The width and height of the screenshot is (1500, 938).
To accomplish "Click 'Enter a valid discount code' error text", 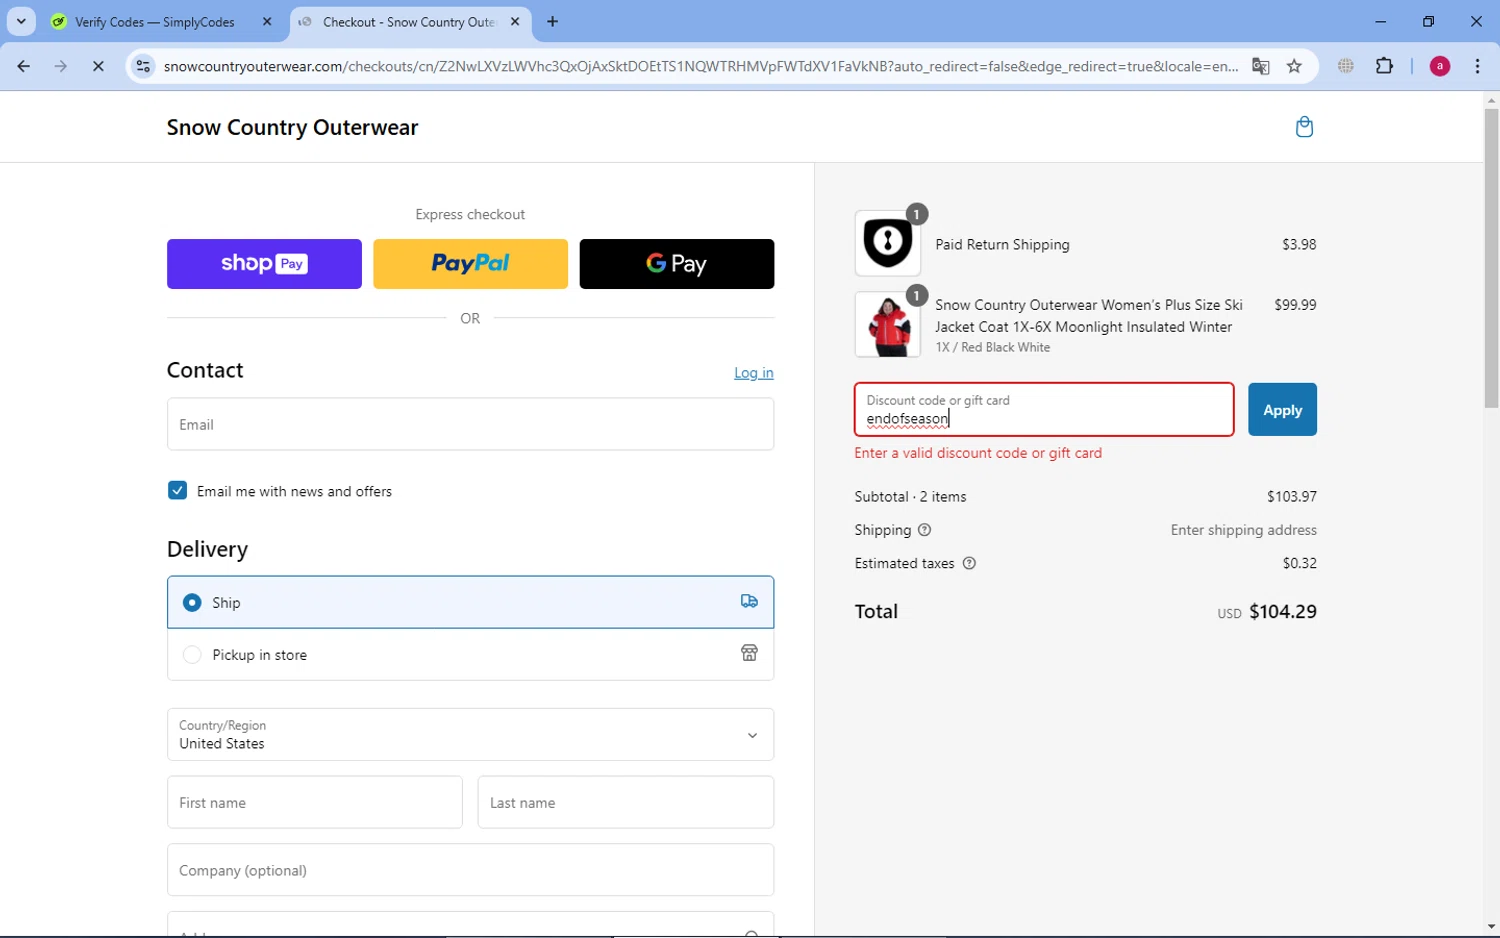I will pos(978,453).
